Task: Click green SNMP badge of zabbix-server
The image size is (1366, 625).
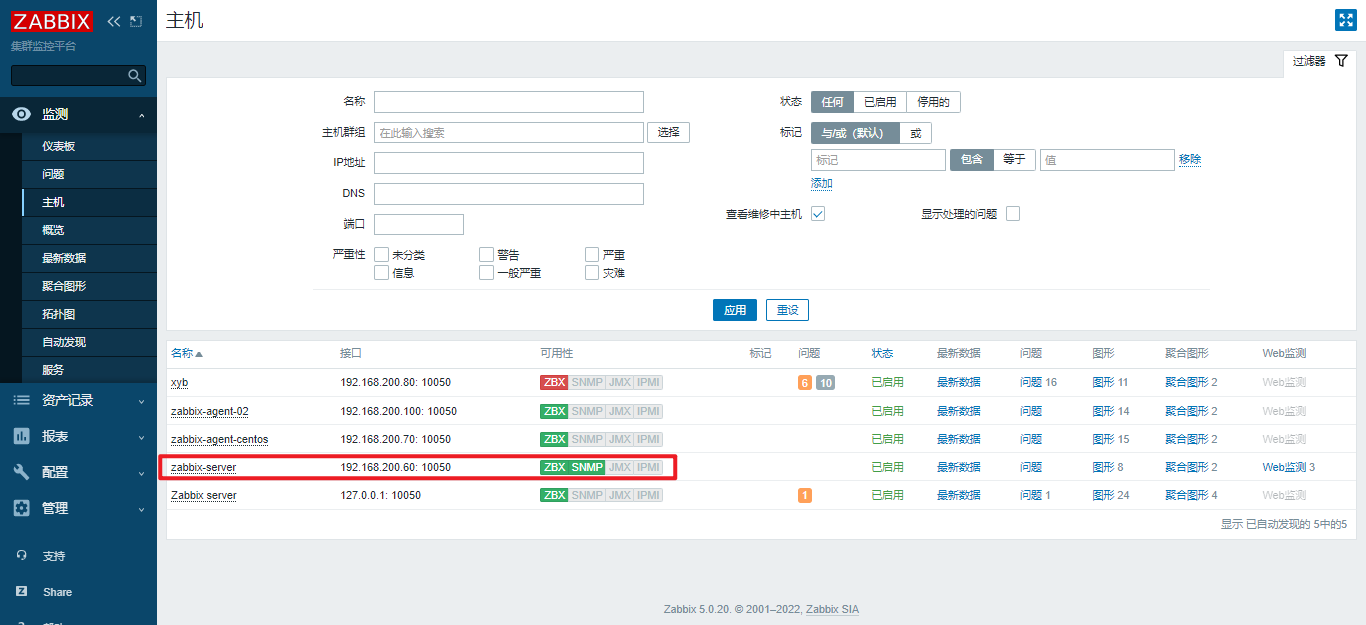Action: click(x=587, y=467)
